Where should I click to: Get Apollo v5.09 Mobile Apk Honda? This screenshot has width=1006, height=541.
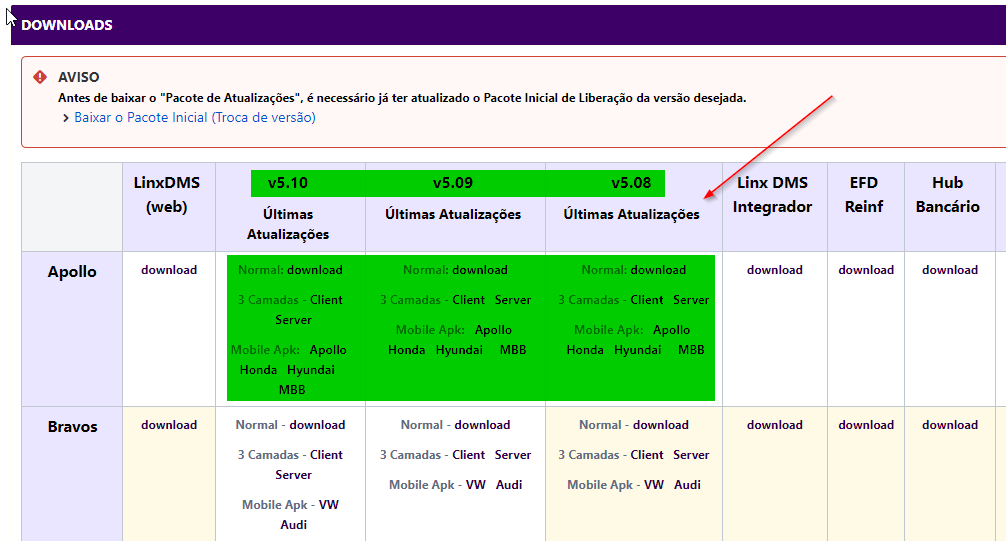coord(407,350)
